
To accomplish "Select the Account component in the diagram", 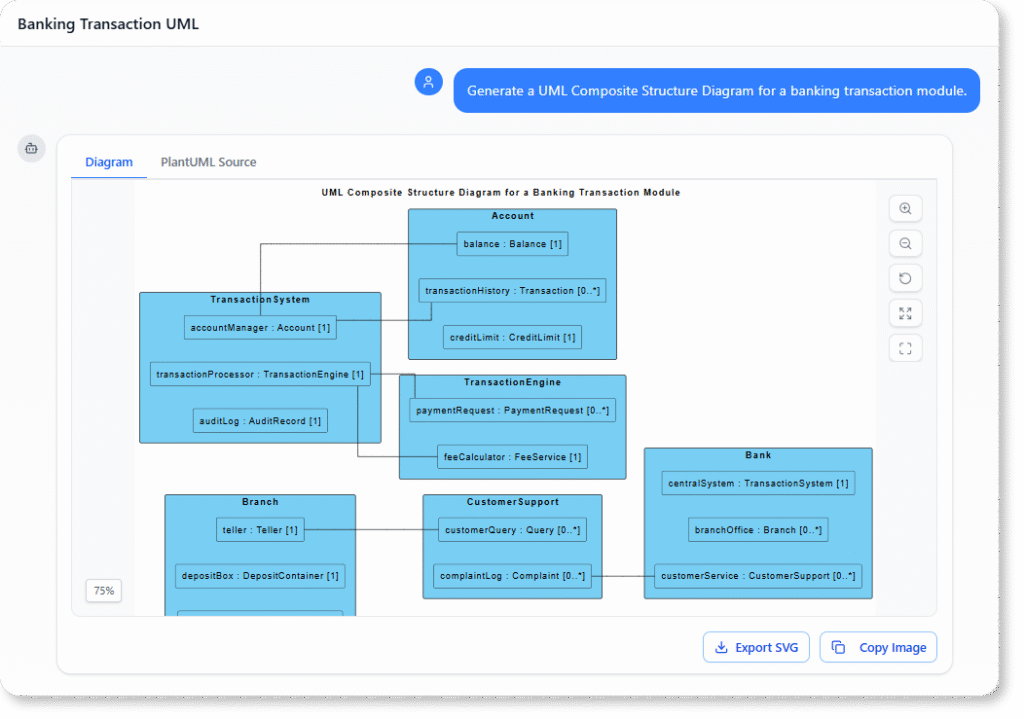I will click(x=512, y=215).
